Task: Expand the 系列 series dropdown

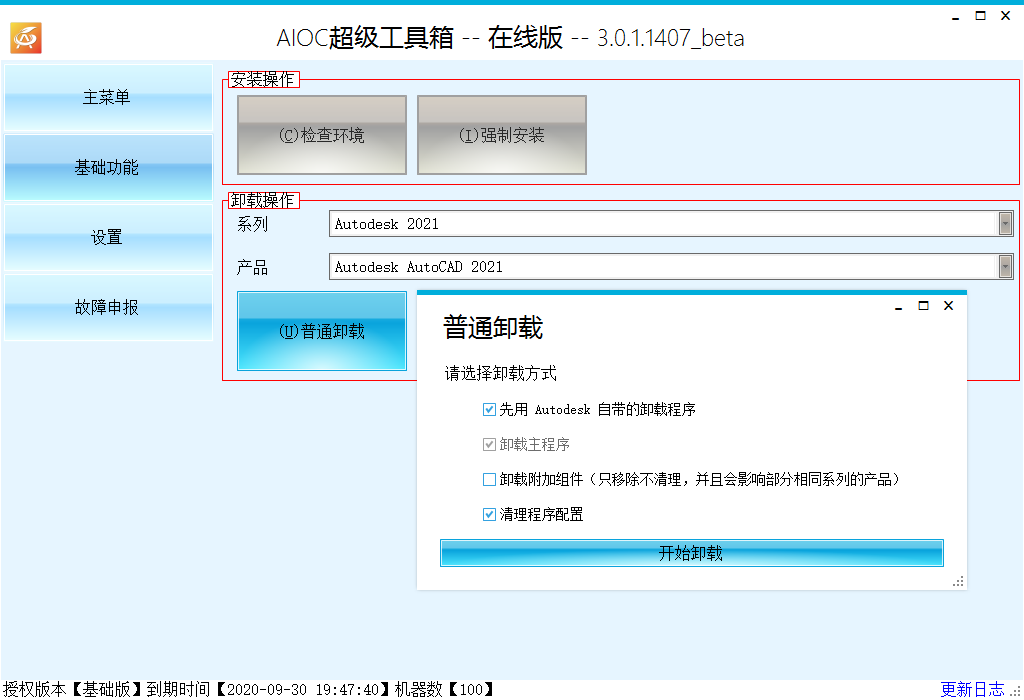Action: pyautogui.click(x=1007, y=223)
